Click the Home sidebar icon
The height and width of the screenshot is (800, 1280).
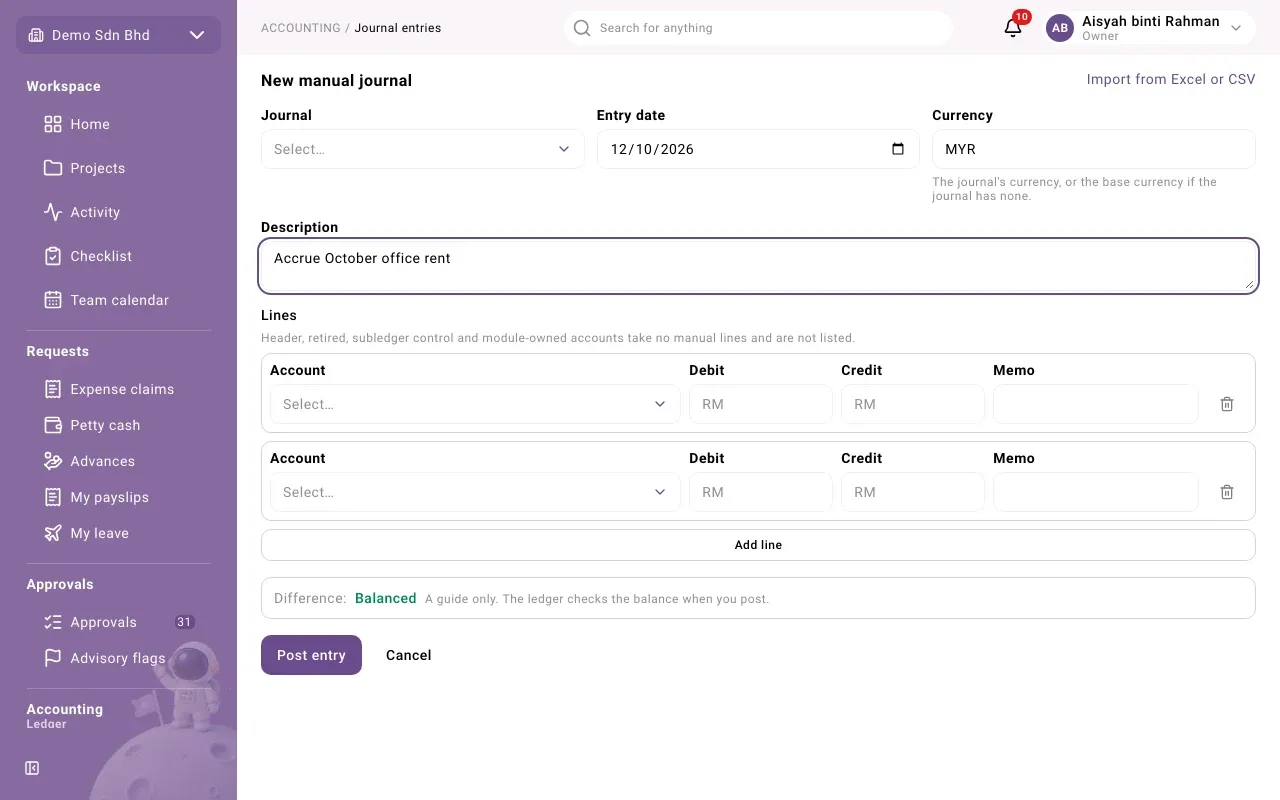pyautogui.click(x=53, y=124)
